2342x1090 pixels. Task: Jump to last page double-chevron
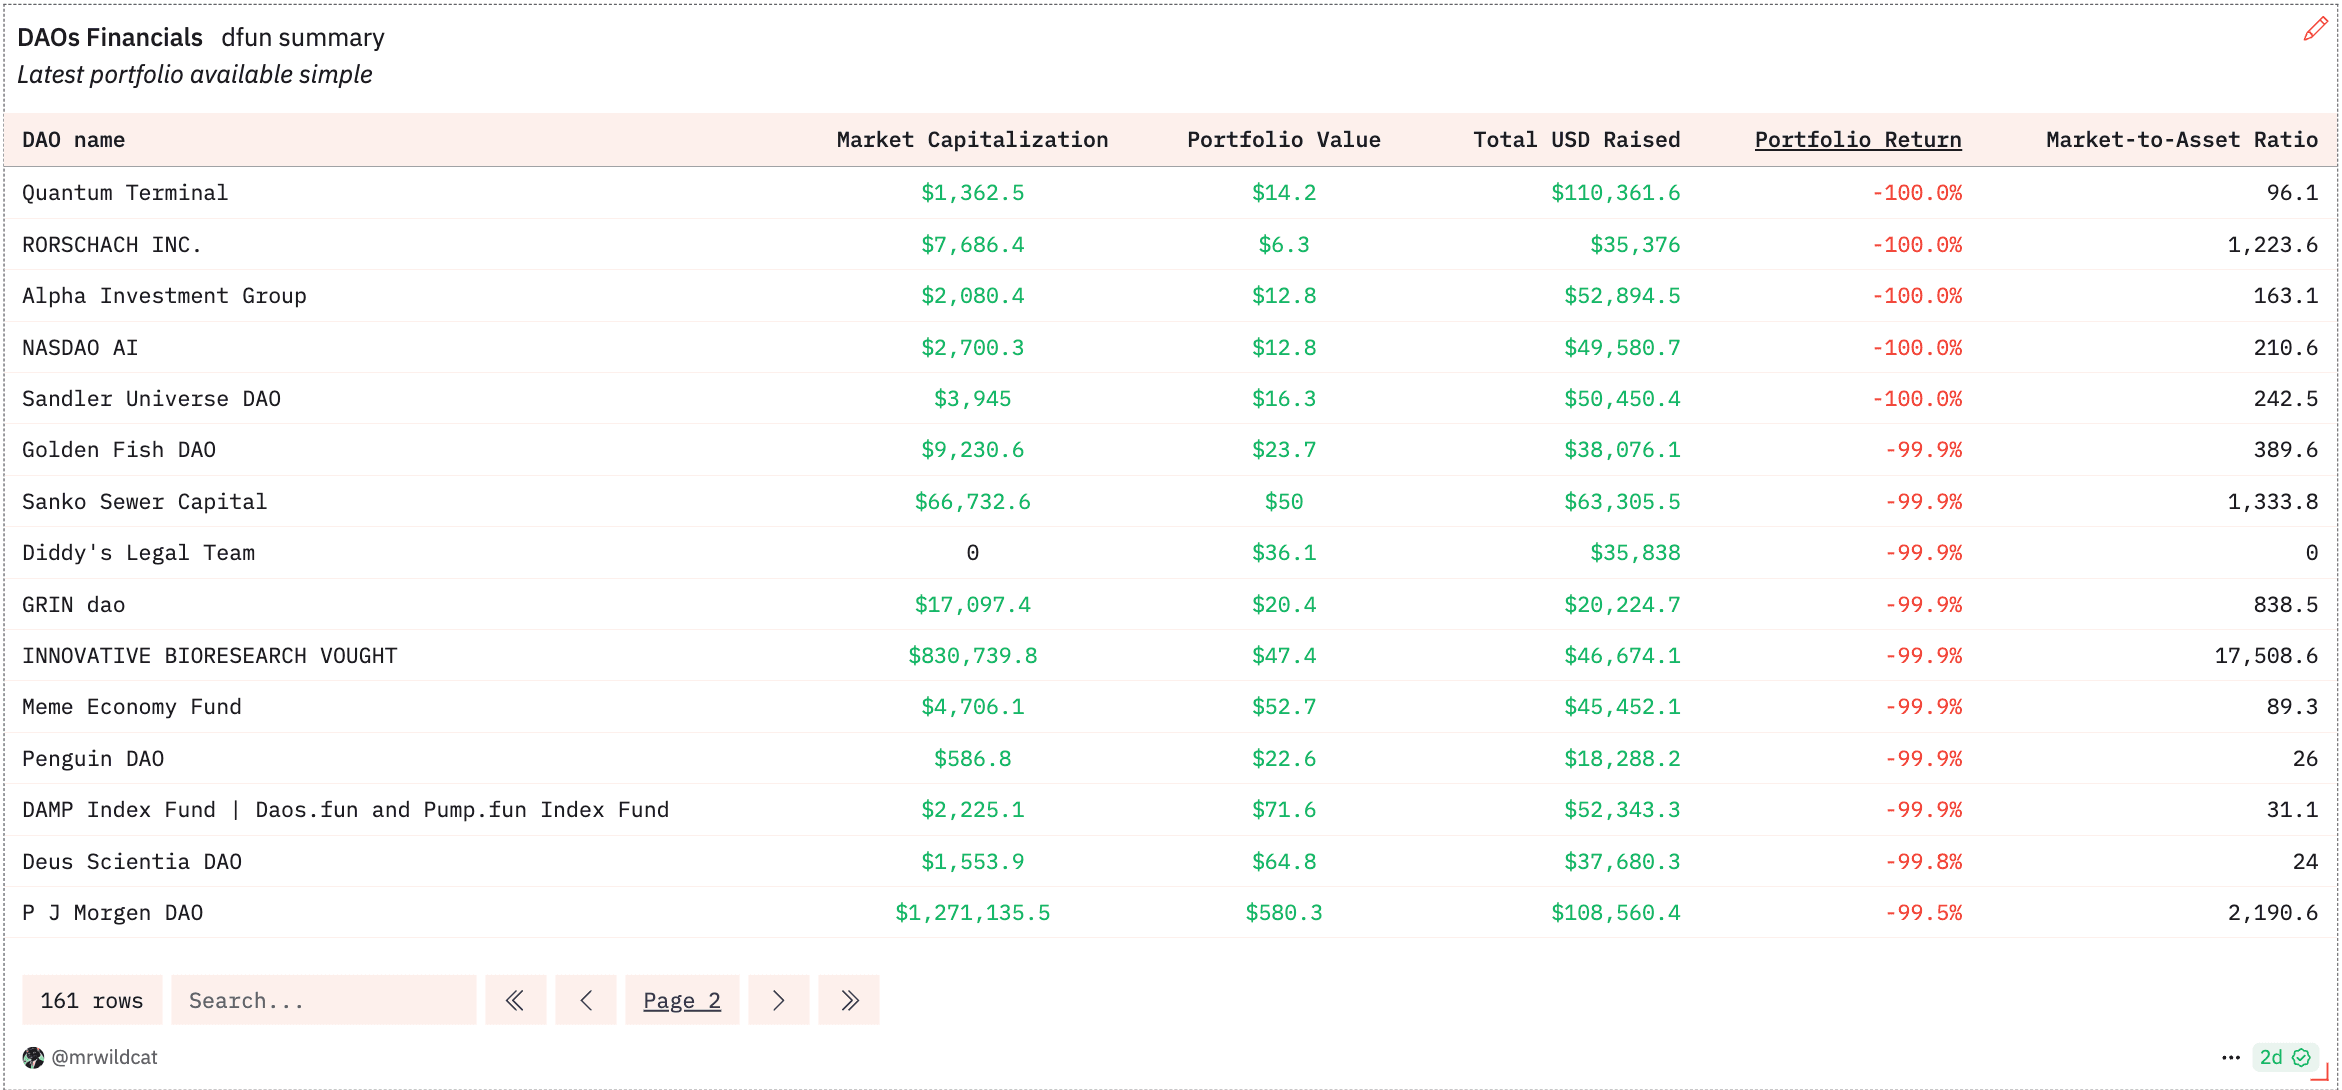(849, 1000)
